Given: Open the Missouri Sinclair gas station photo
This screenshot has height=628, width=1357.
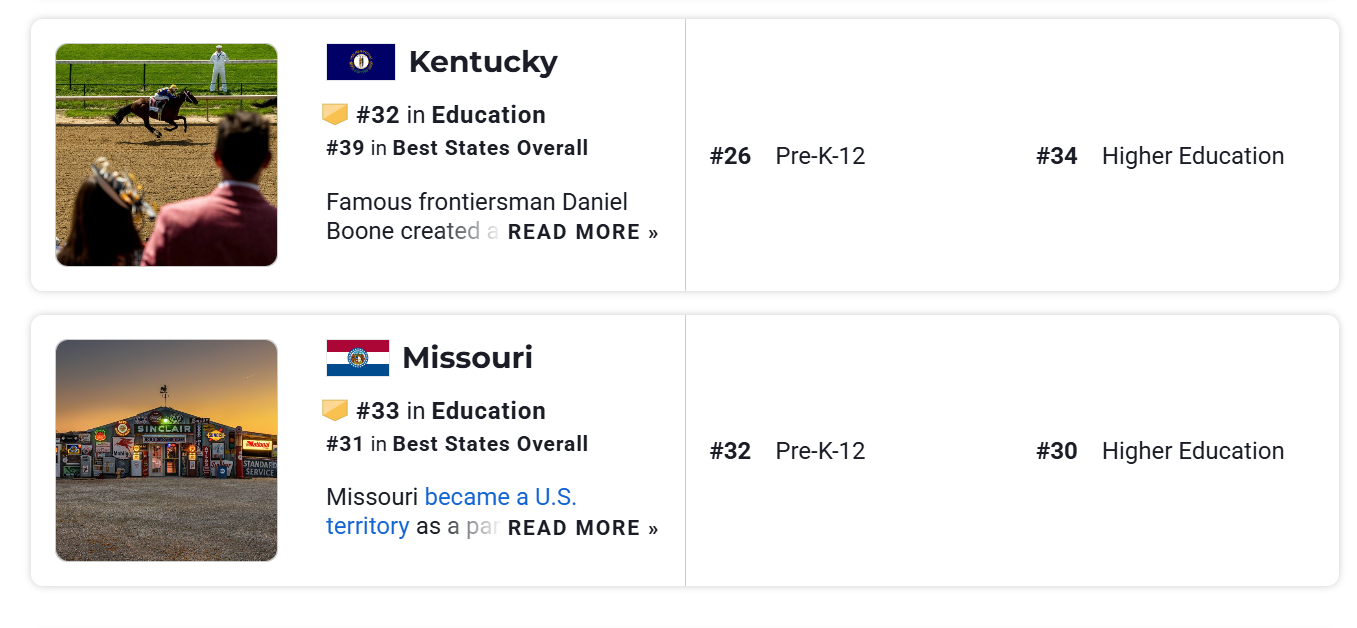Looking at the screenshot, I should click(166, 450).
